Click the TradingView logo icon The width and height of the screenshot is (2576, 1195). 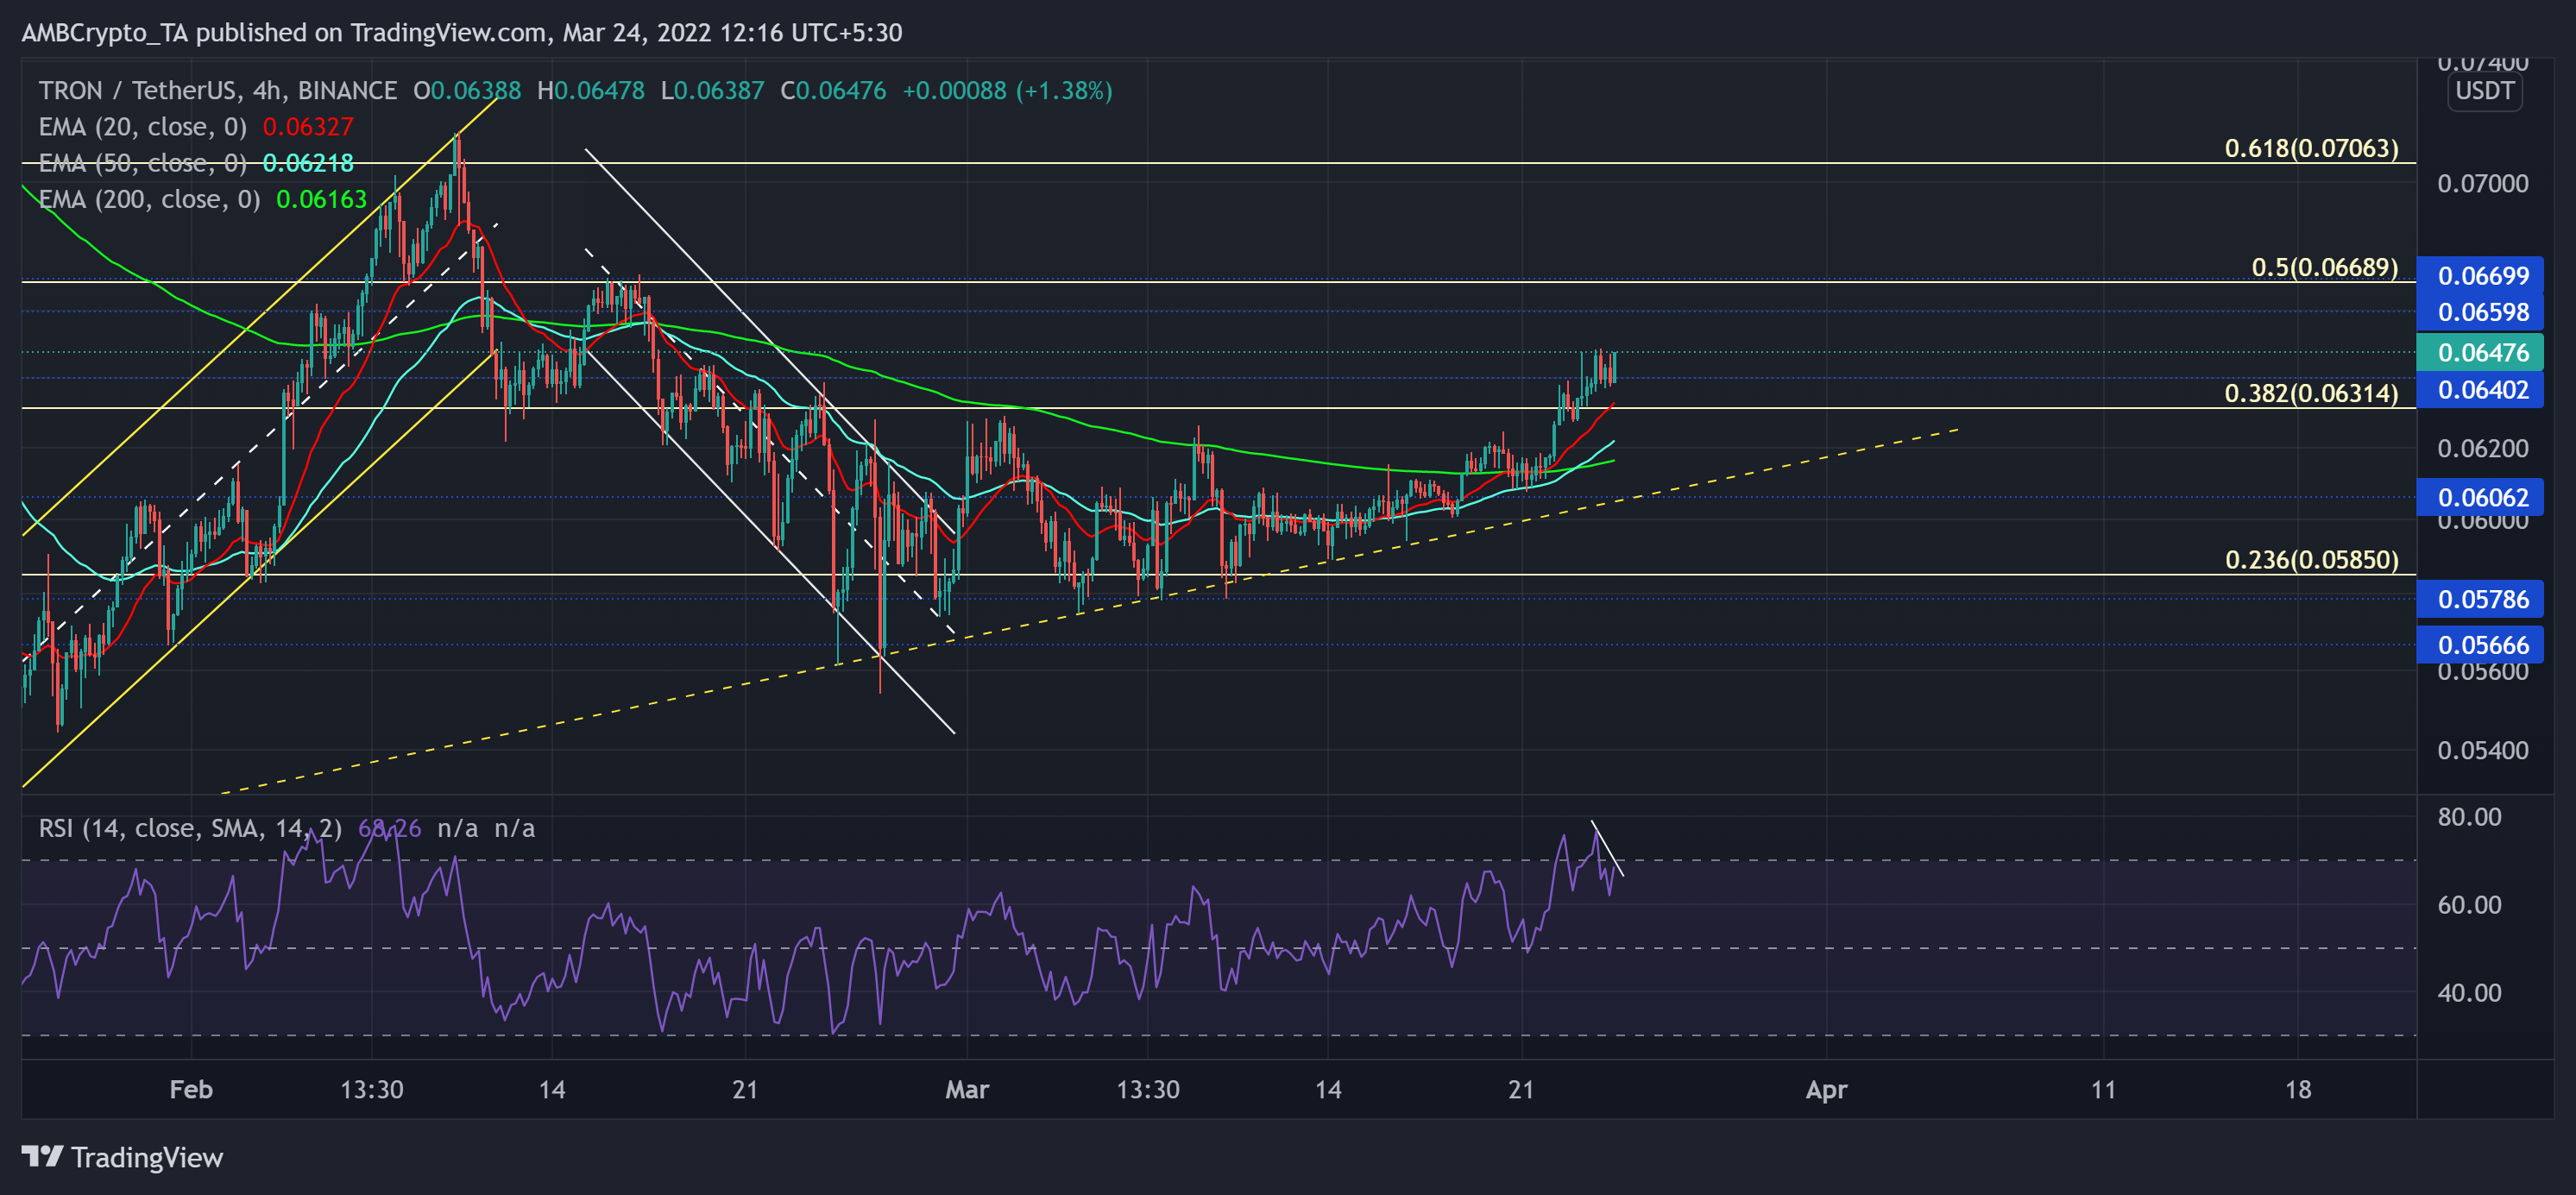click(x=42, y=1157)
